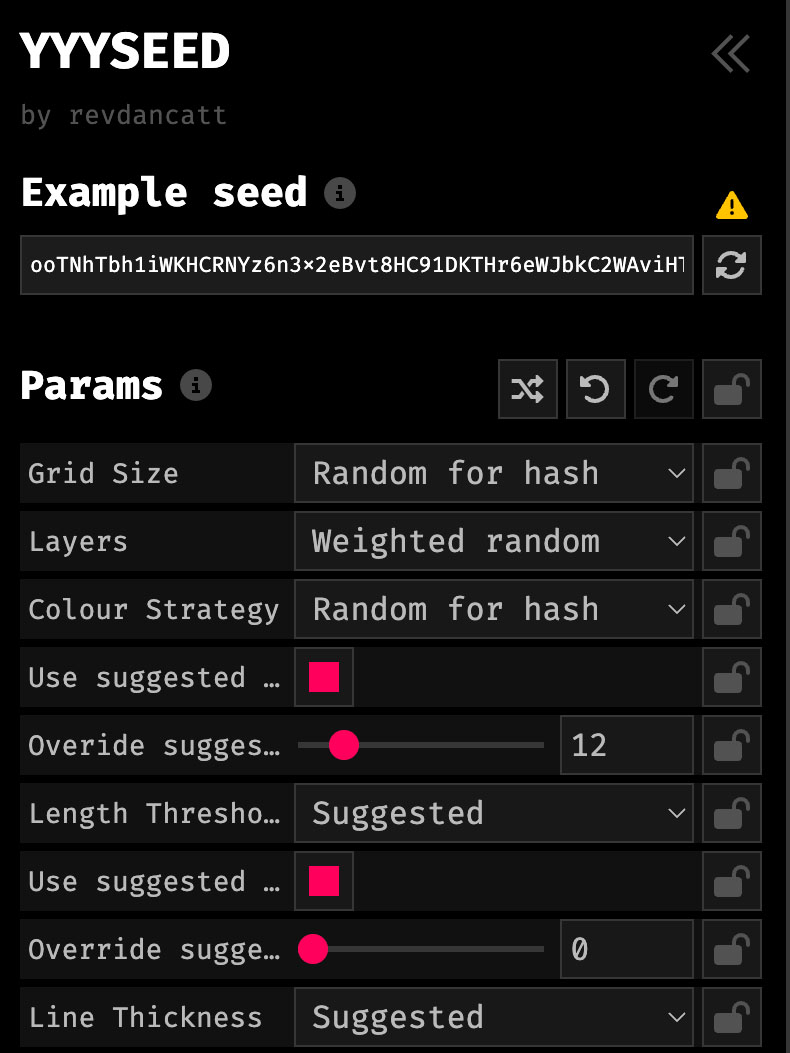
Task: Randomize all params with shuffle icon
Action: point(528,389)
